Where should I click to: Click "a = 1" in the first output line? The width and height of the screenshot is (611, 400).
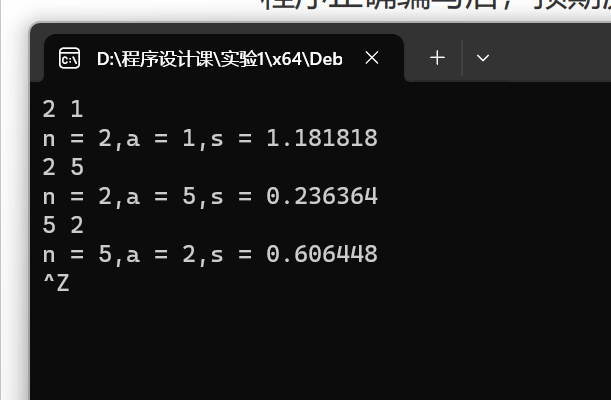pos(161,138)
